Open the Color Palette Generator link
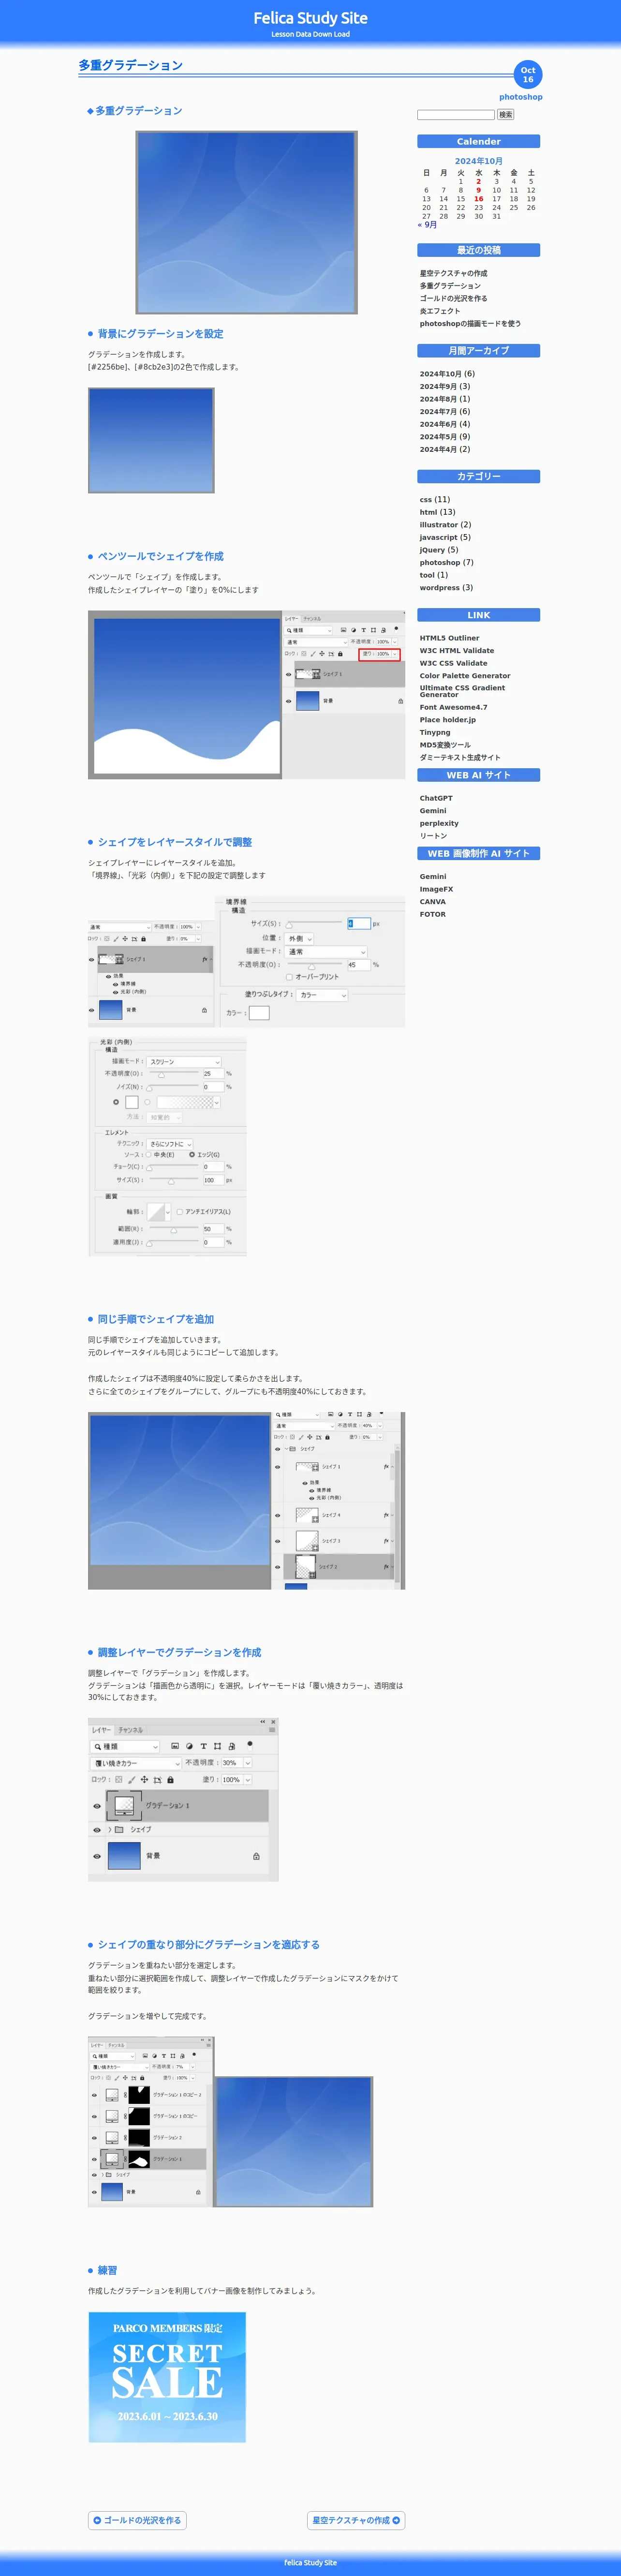This screenshot has width=621, height=2576. (465, 676)
